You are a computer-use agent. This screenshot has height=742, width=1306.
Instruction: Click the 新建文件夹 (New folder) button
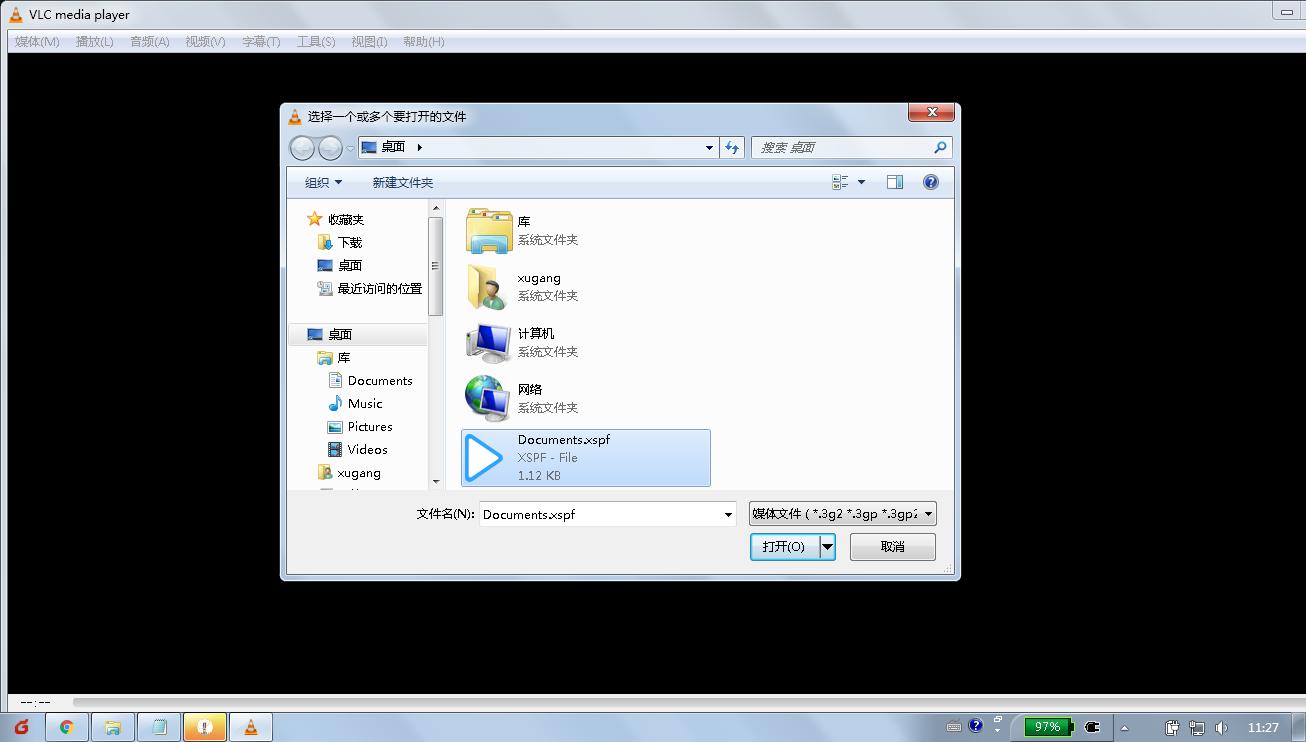(402, 182)
